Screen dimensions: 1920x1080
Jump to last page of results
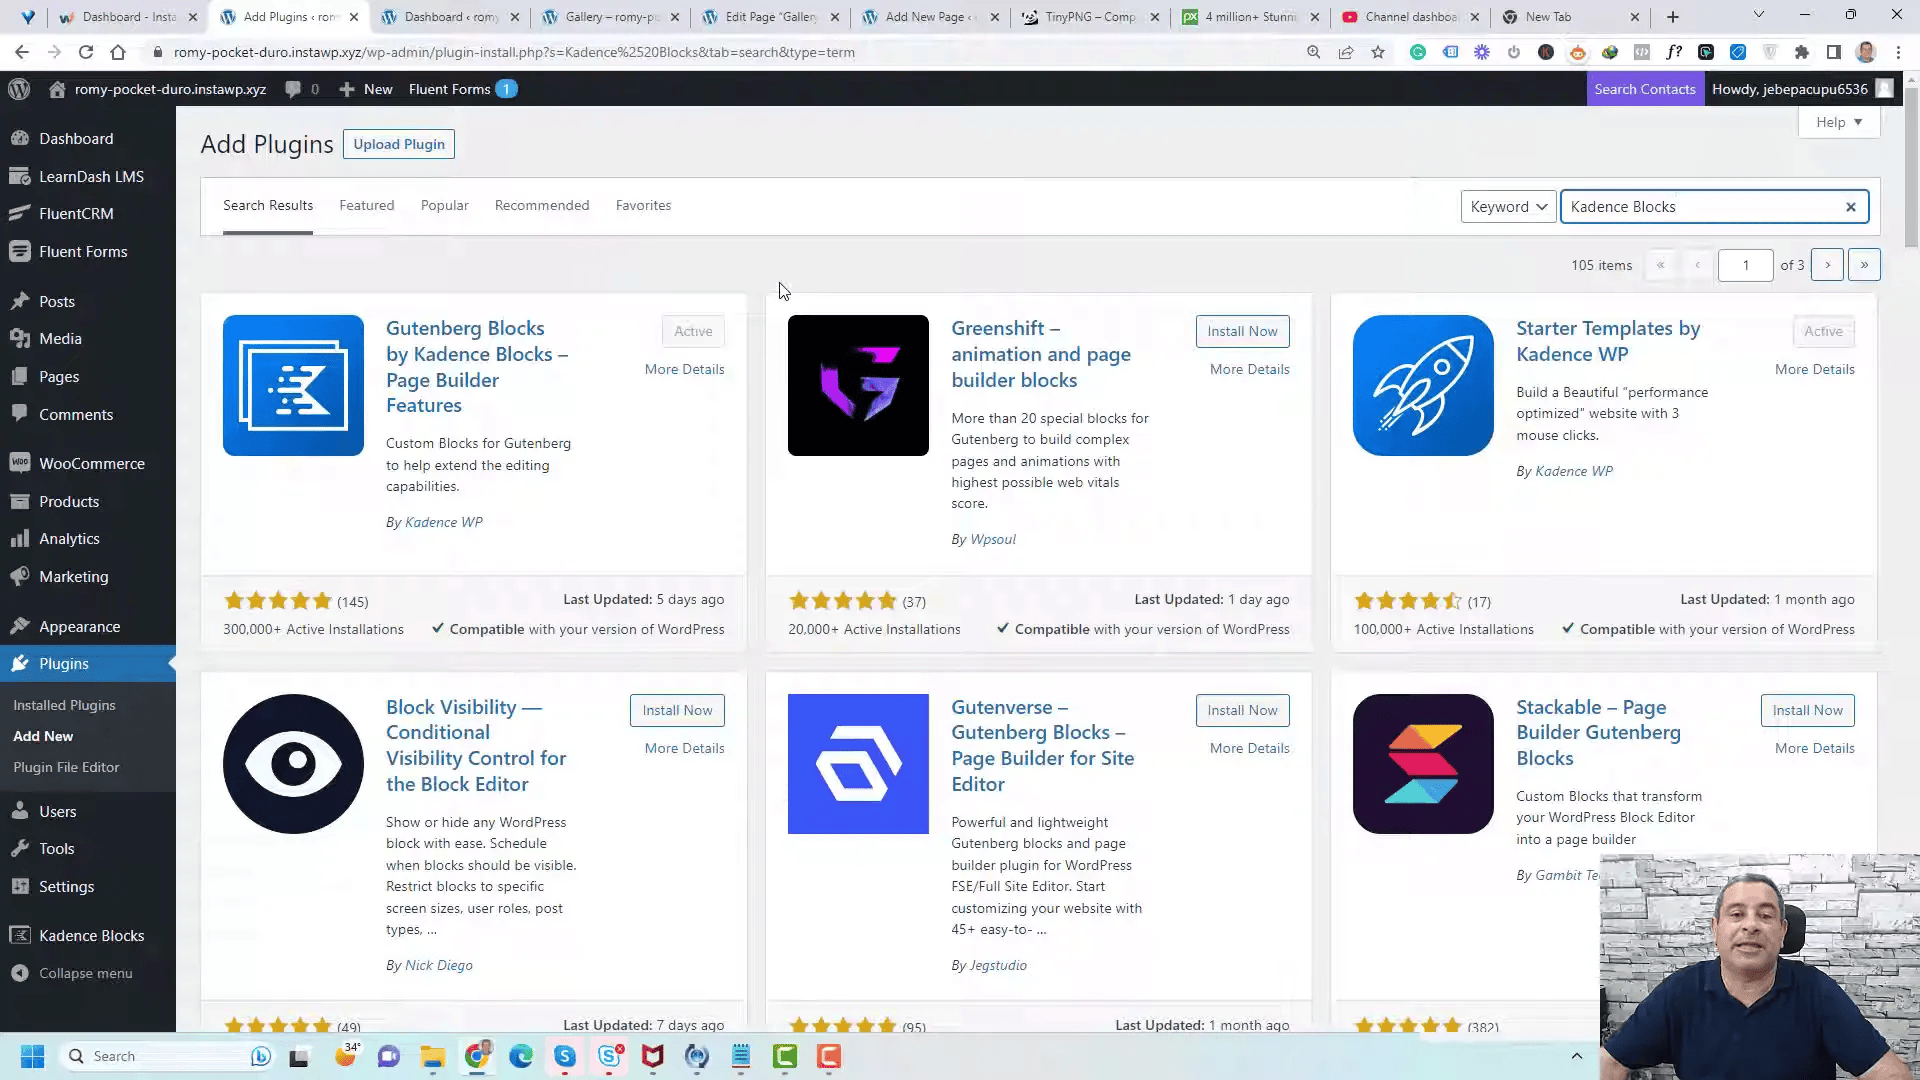(x=1864, y=265)
